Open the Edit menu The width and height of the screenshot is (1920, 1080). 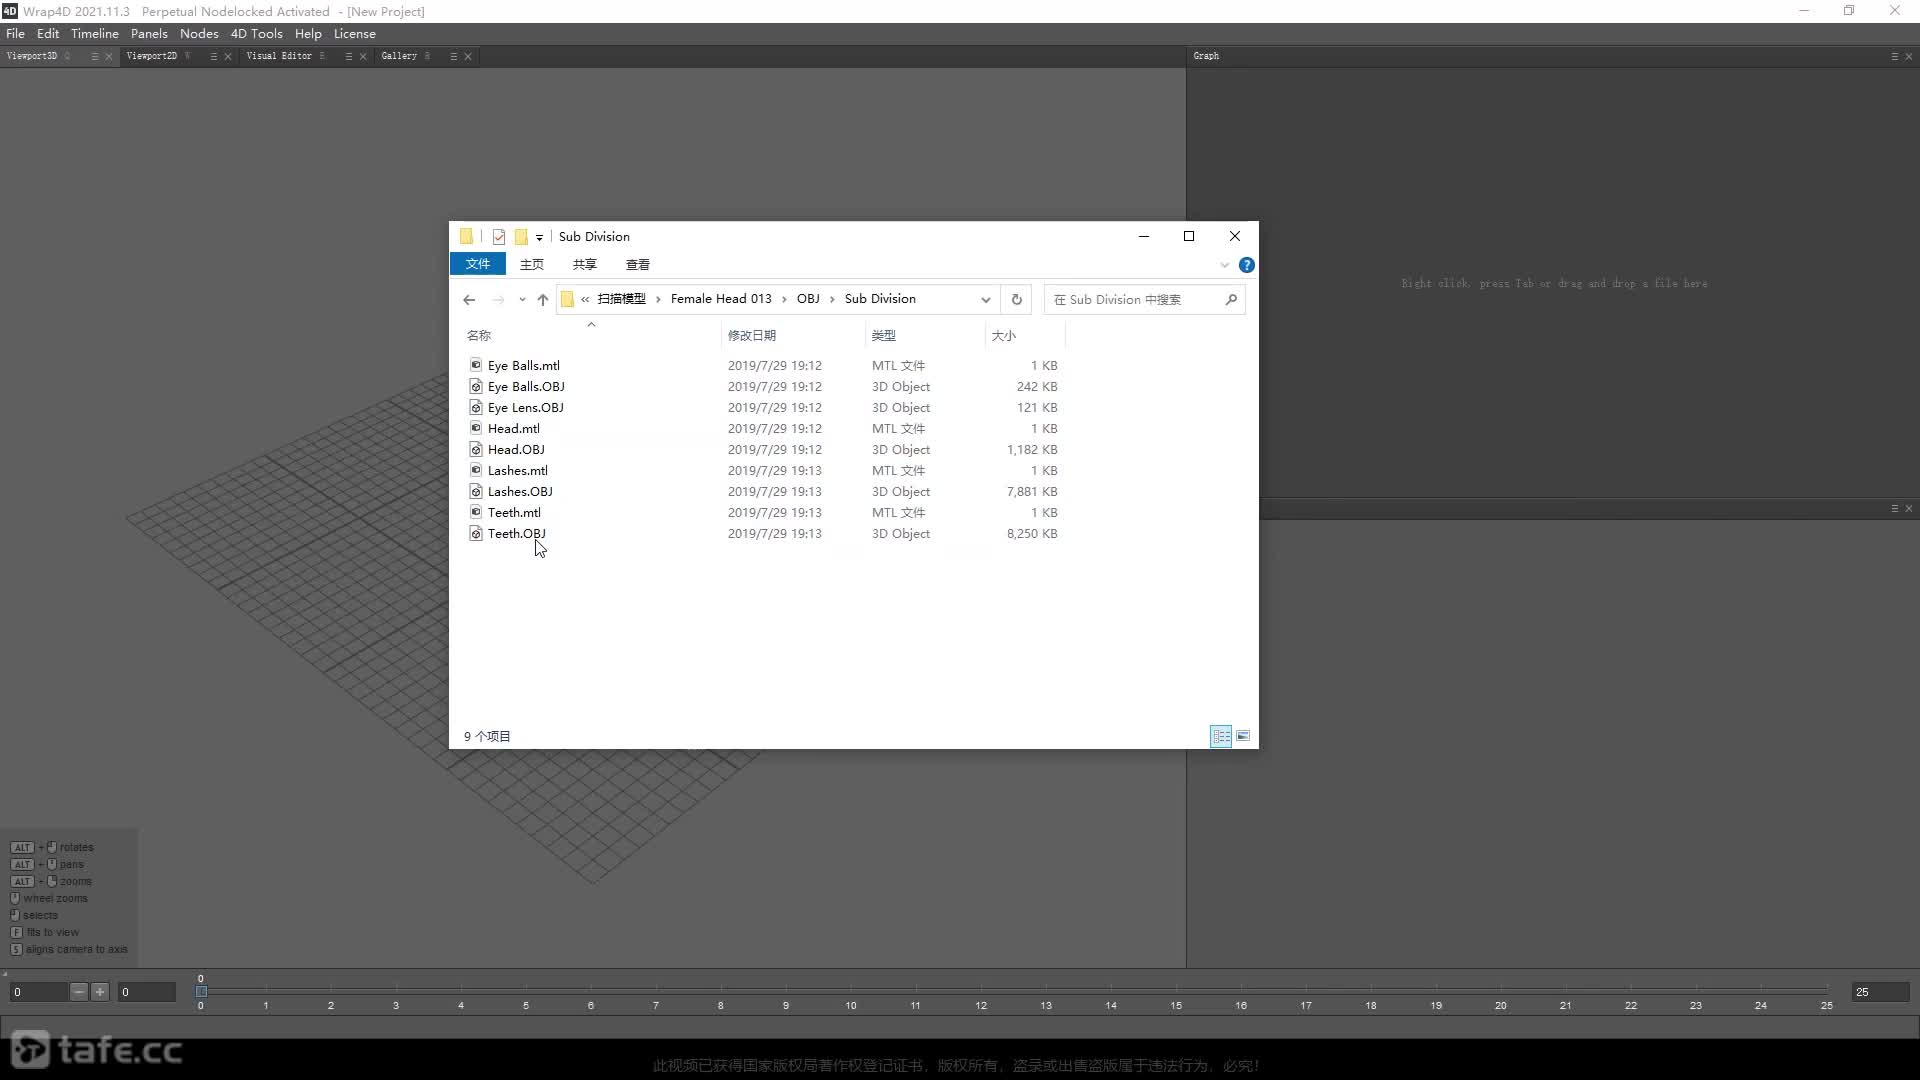tap(48, 33)
